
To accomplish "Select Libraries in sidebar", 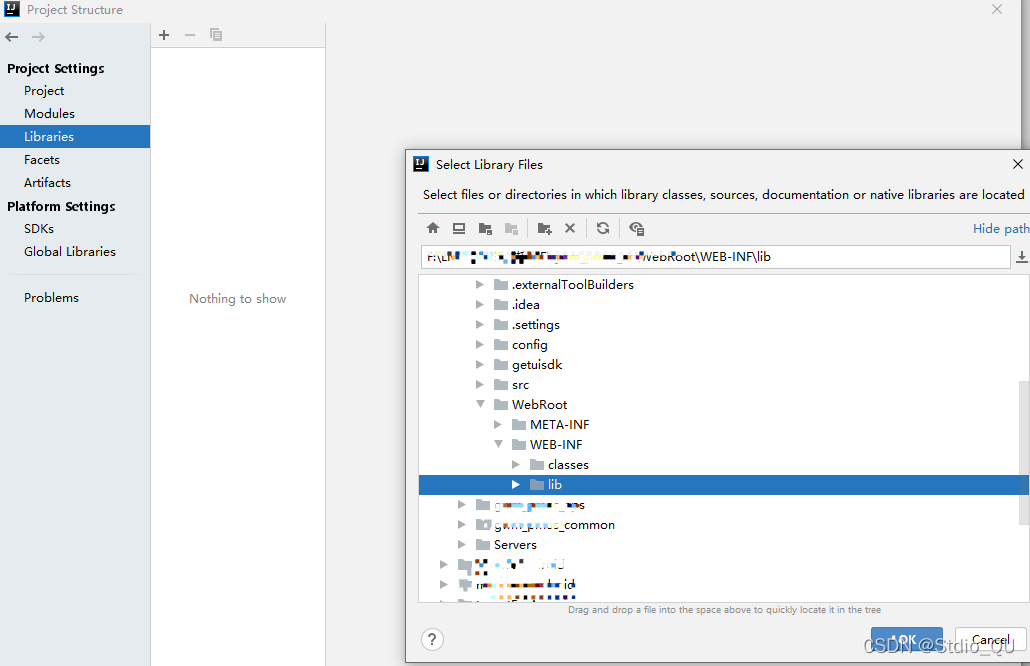I will pos(75,137).
